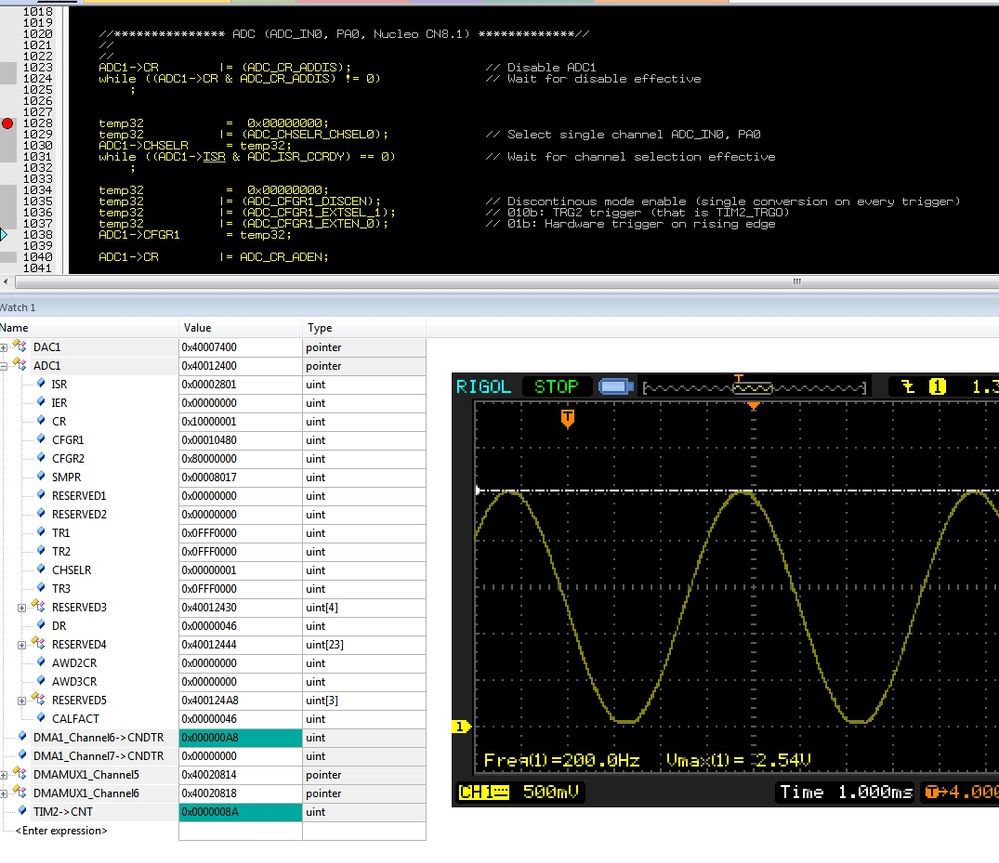Click the member icon beside TR3
This screenshot has width=999, height=863.
pyautogui.click(x=41, y=588)
